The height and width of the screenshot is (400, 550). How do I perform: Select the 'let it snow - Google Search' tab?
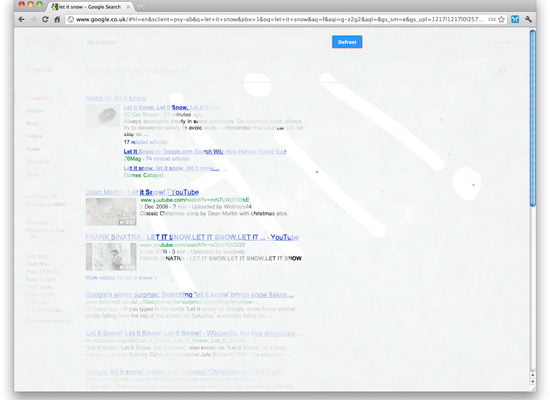tap(90, 7)
